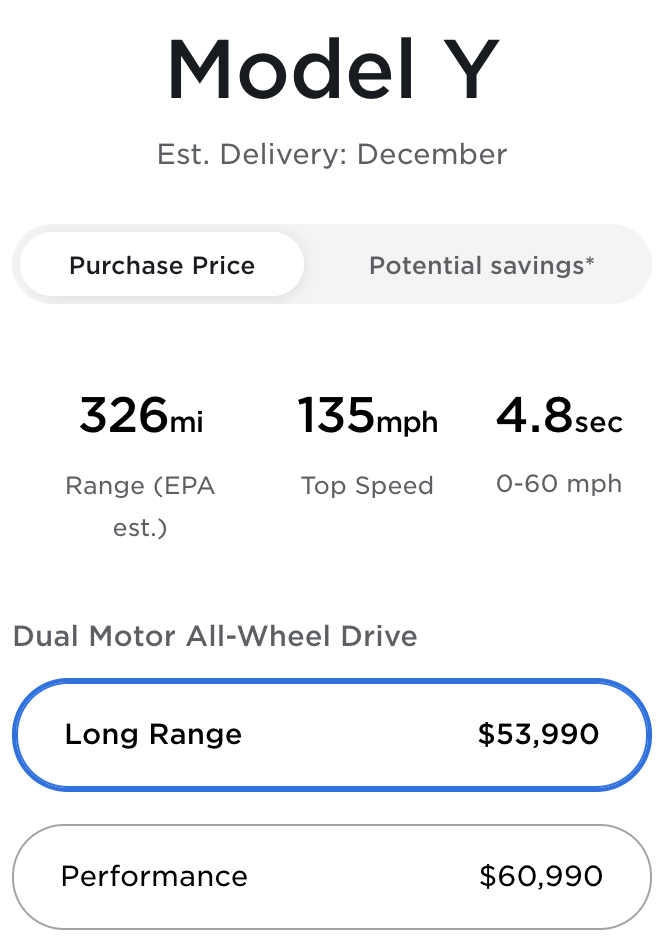Click the Model Y heading
Screen dimensions: 668x950
point(332,70)
